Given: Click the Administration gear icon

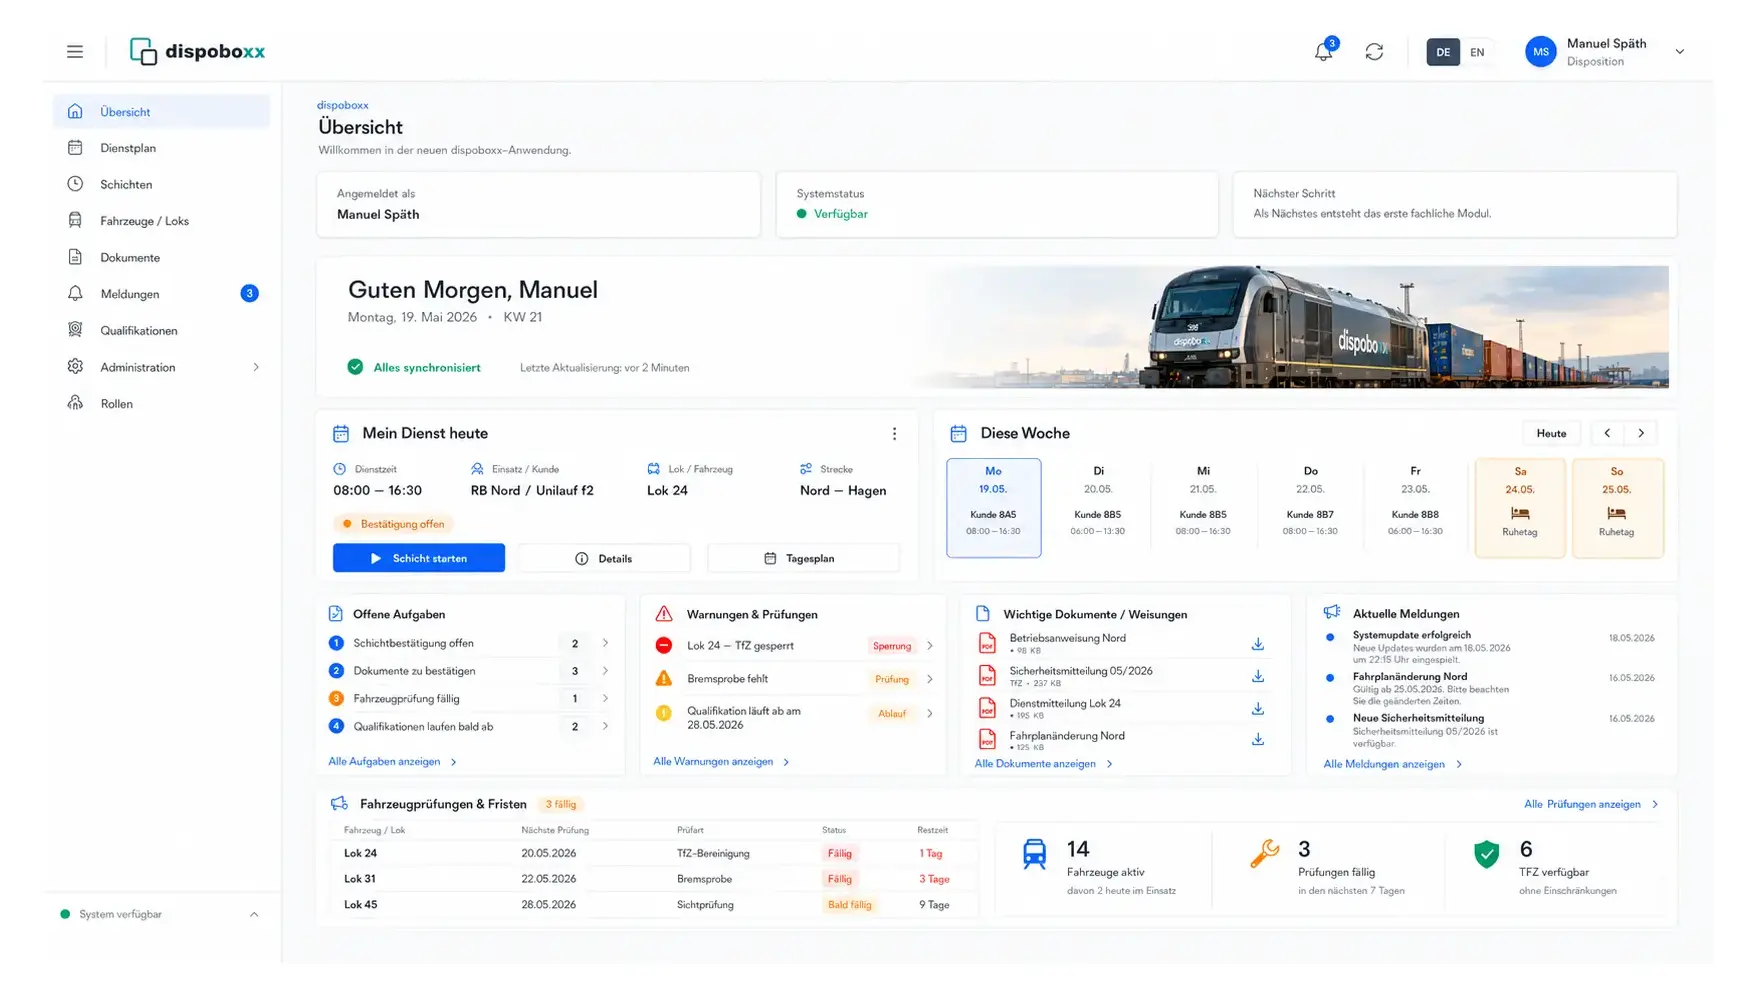Looking at the screenshot, I should pyautogui.click(x=75, y=367).
